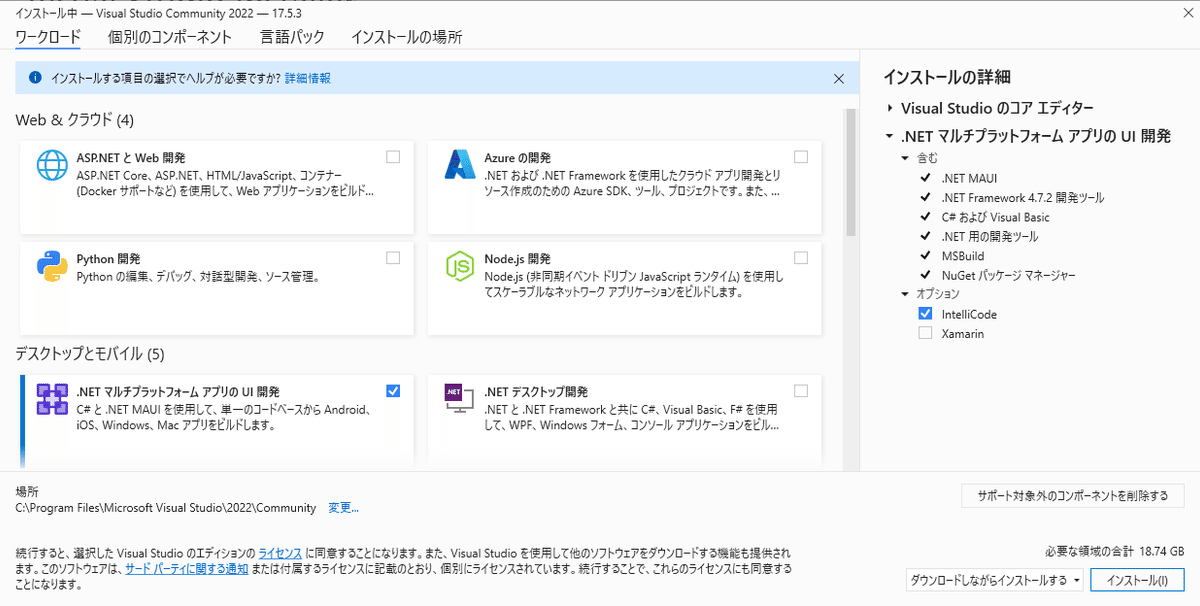Collapse the 含む section
The height and width of the screenshot is (606, 1200).
click(906, 158)
